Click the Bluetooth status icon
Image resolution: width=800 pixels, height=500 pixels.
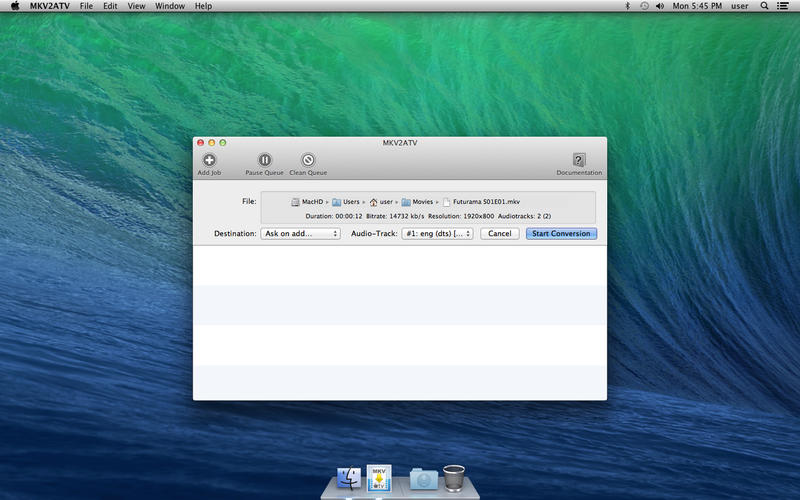click(x=627, y=6)
